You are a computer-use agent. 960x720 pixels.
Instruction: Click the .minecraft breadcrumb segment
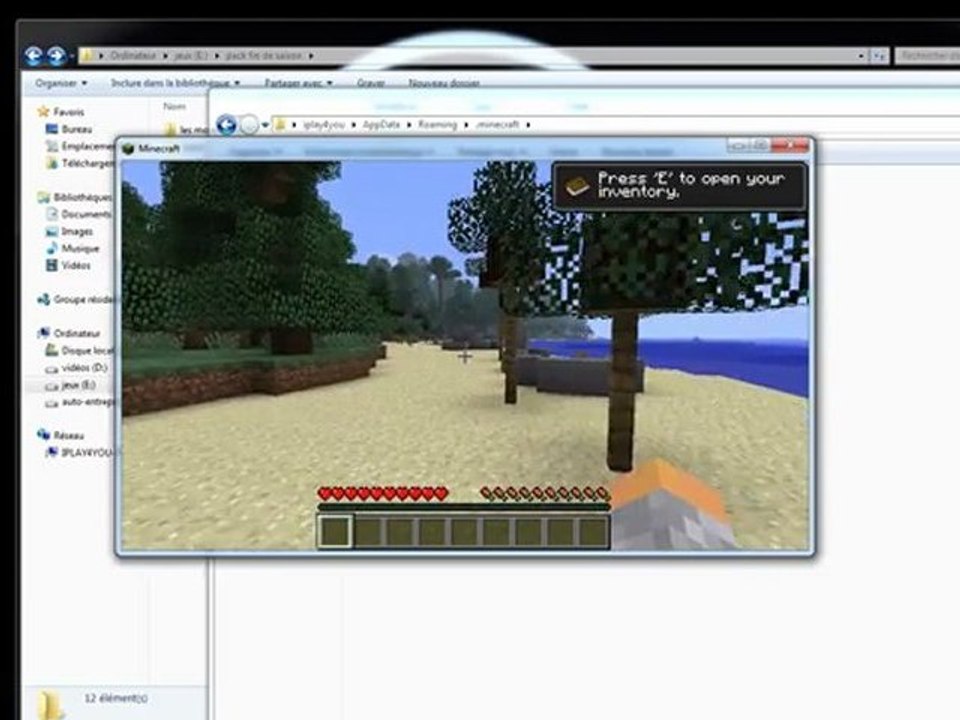[x=497, y=125]
